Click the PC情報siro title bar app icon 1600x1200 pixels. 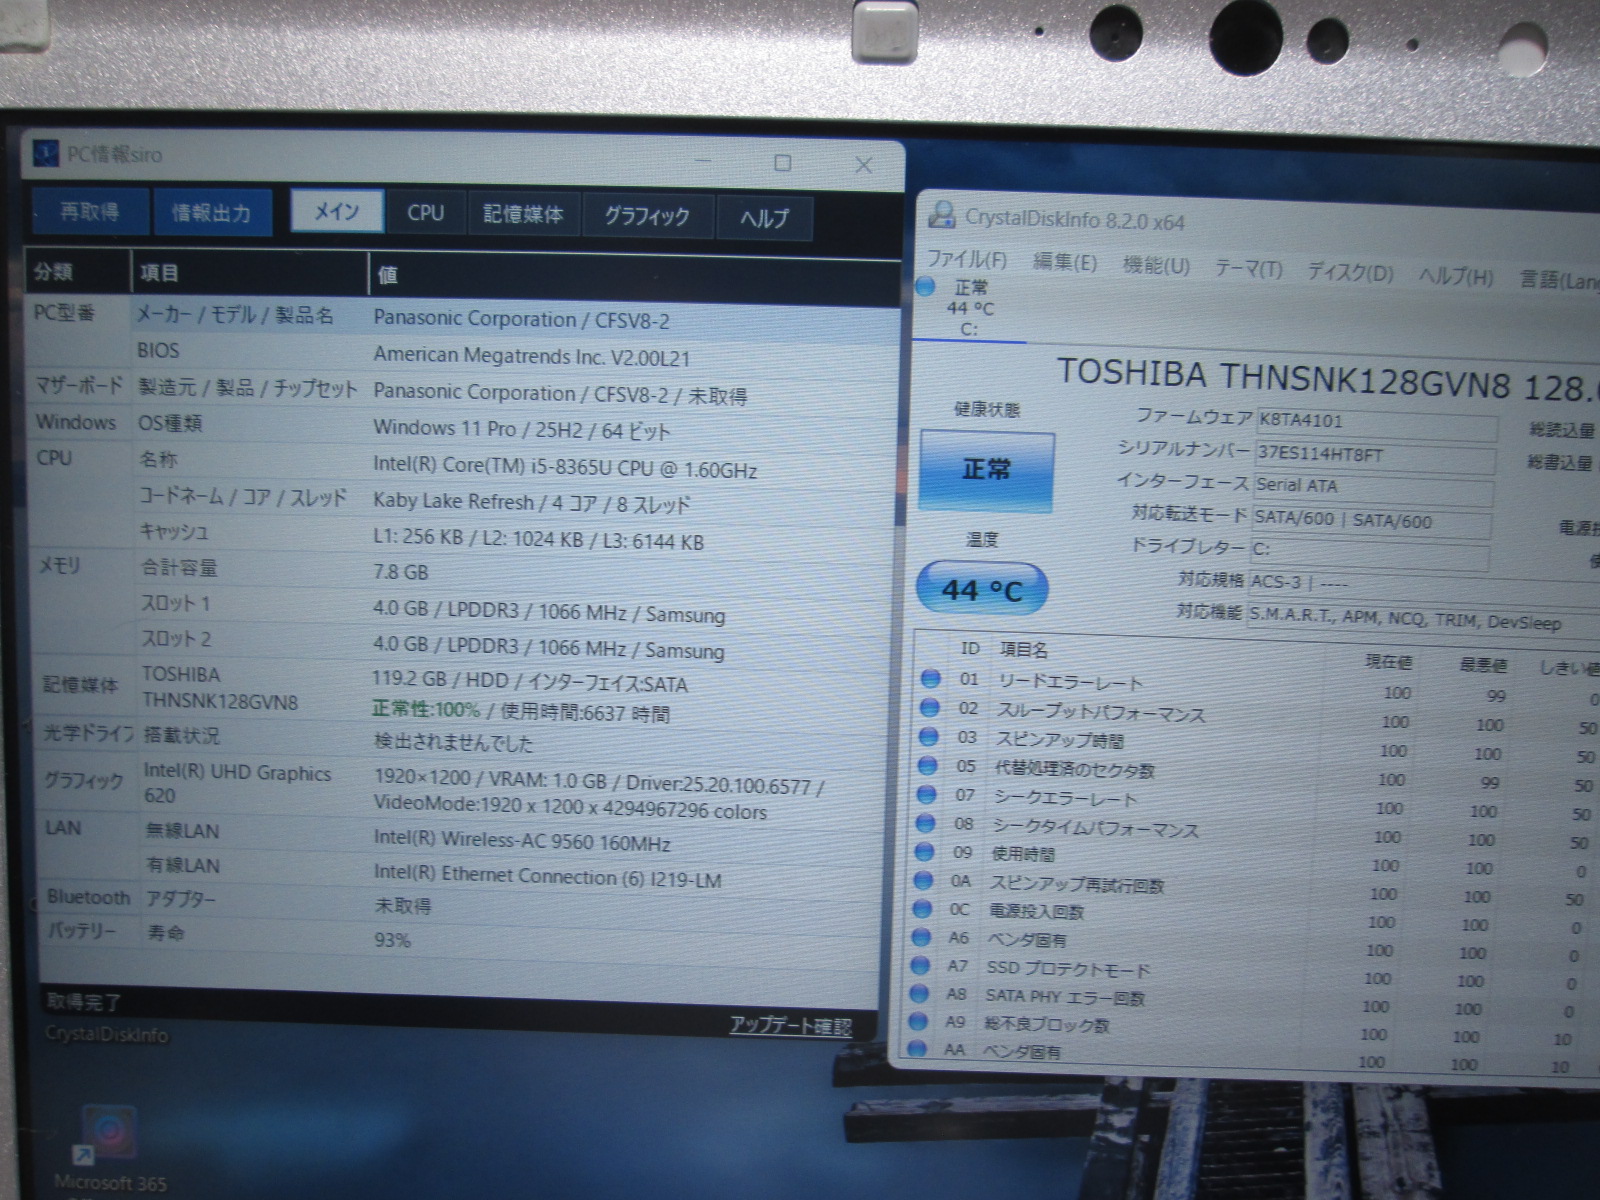tap(47, 154)
